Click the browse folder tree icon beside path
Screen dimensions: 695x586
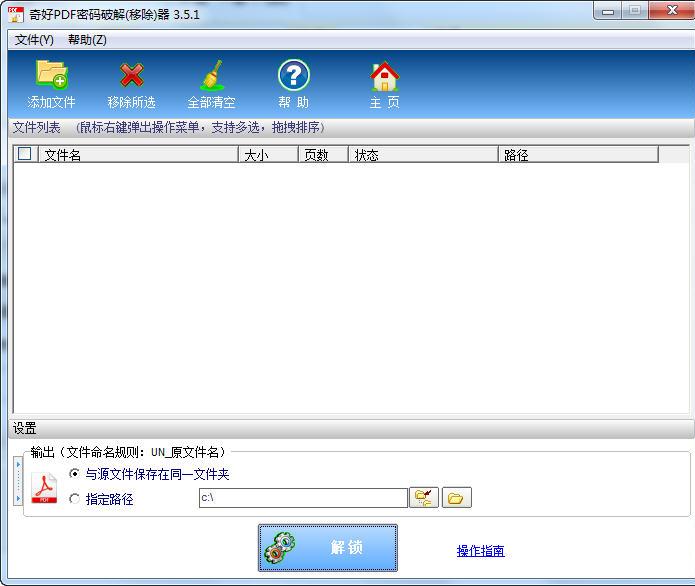424,498
